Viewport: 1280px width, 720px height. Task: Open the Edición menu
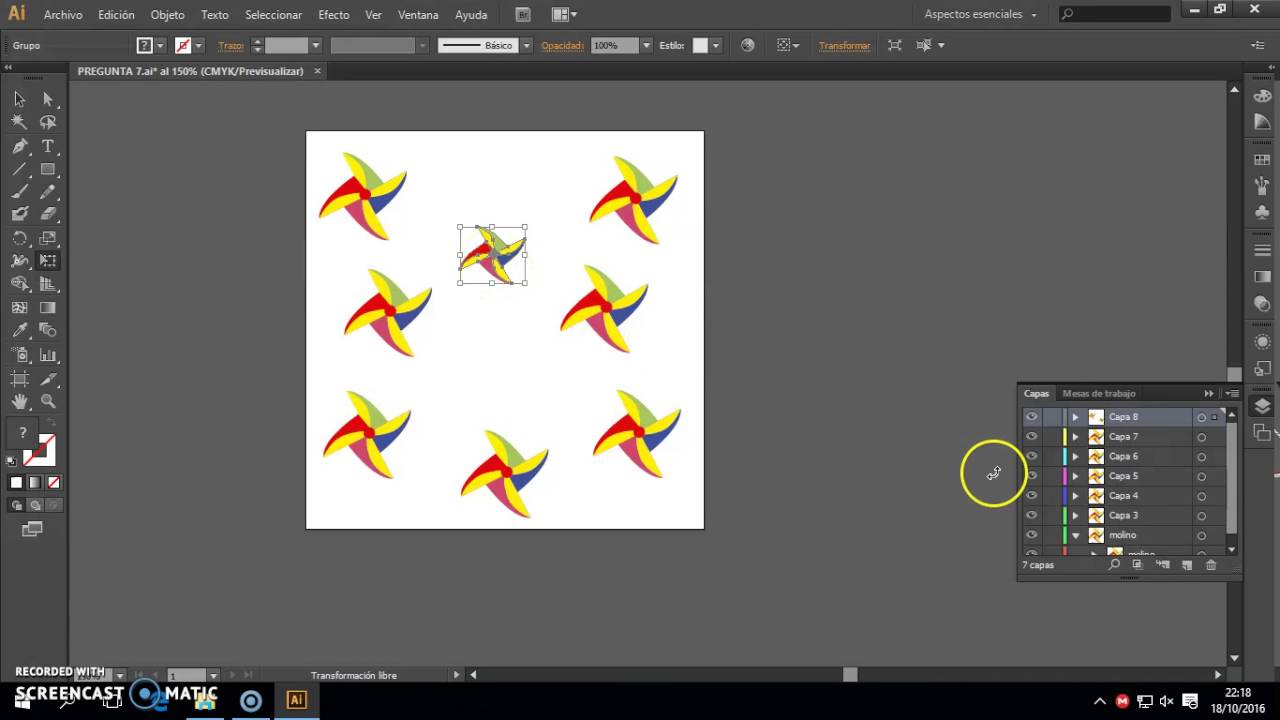[116, 15]
